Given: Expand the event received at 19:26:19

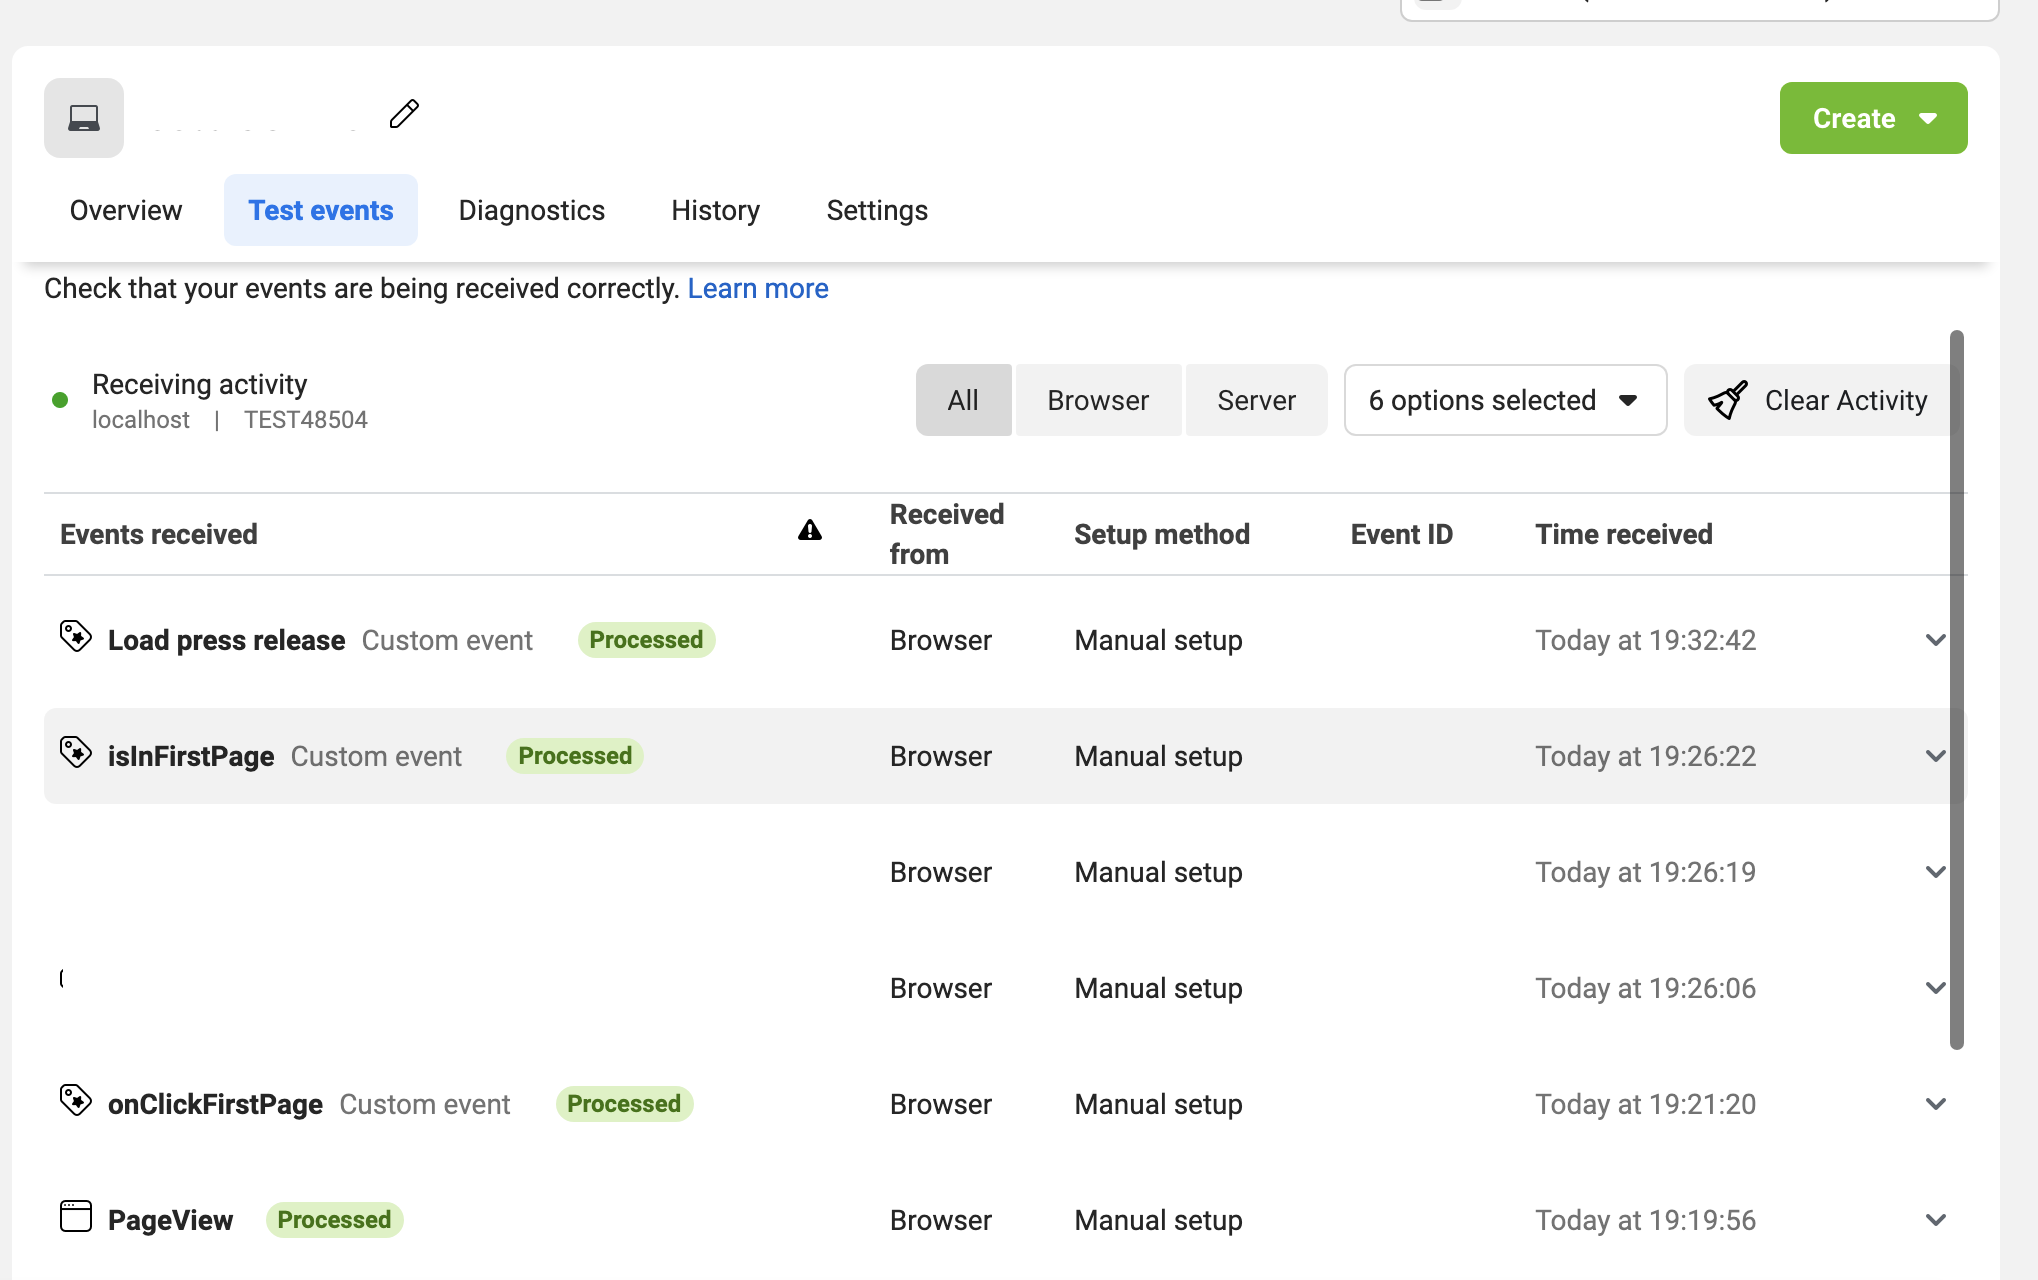Looking at the screenshot, I should pyautogui.click(x=1936, y=872).
